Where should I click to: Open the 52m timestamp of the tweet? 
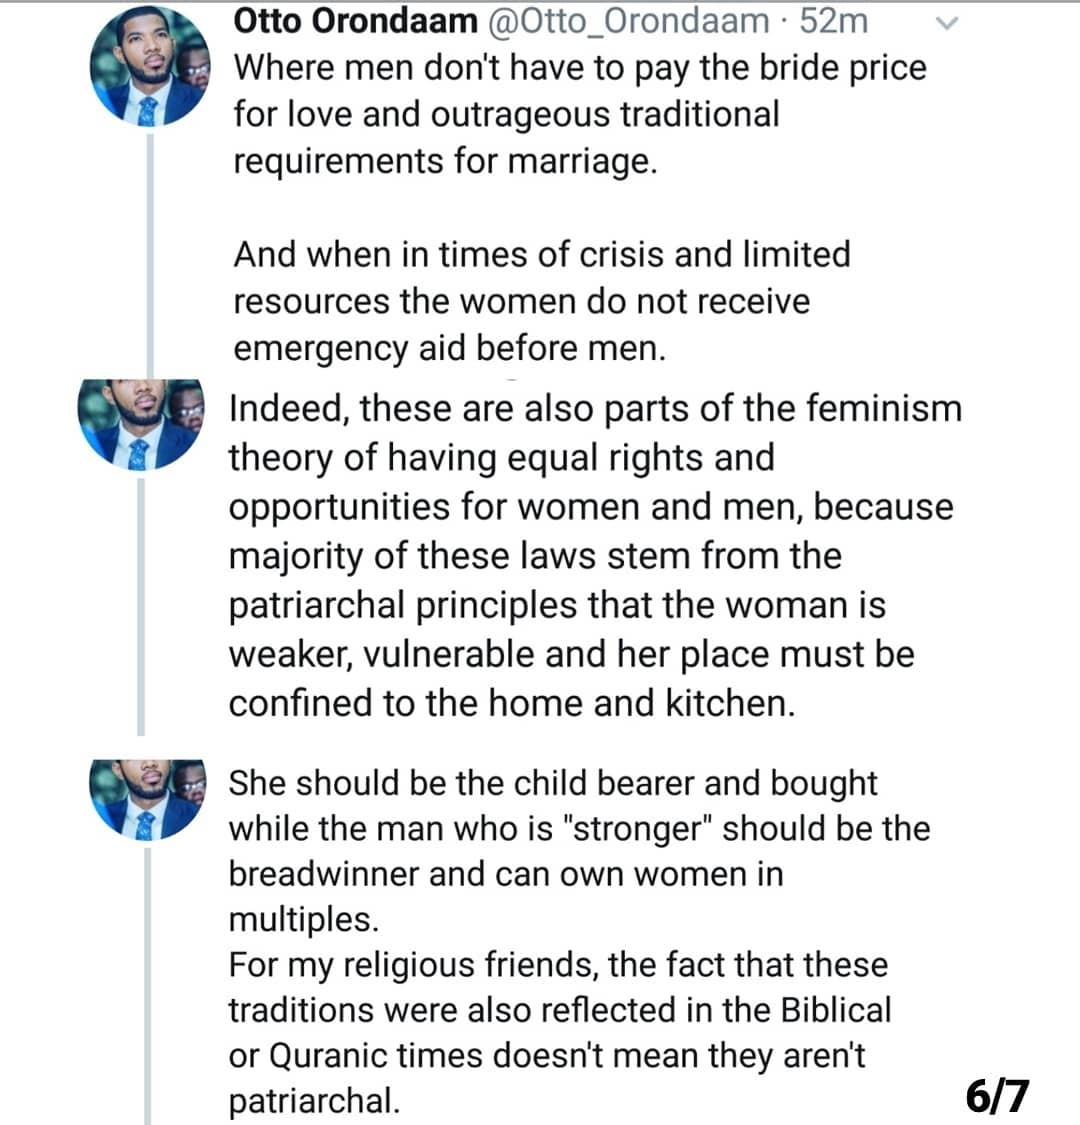(834, 21)
